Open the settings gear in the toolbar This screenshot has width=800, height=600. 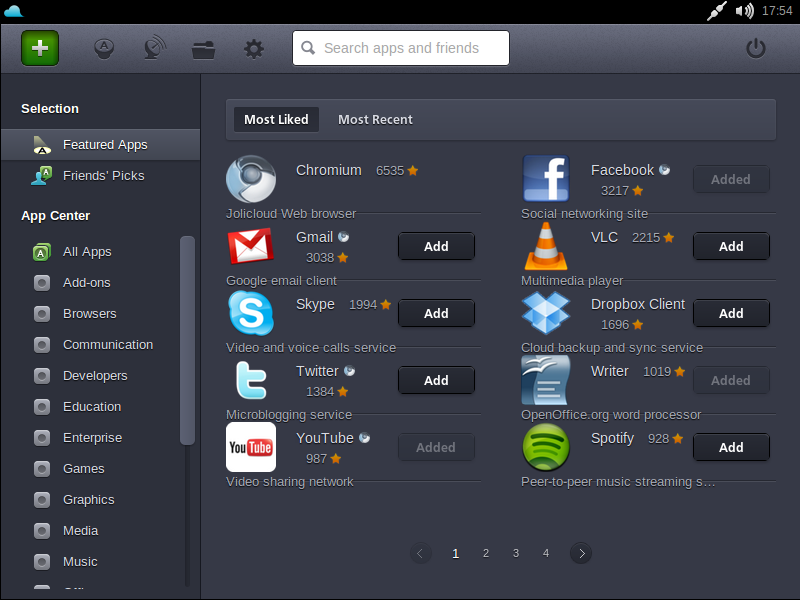coord(253,48)
